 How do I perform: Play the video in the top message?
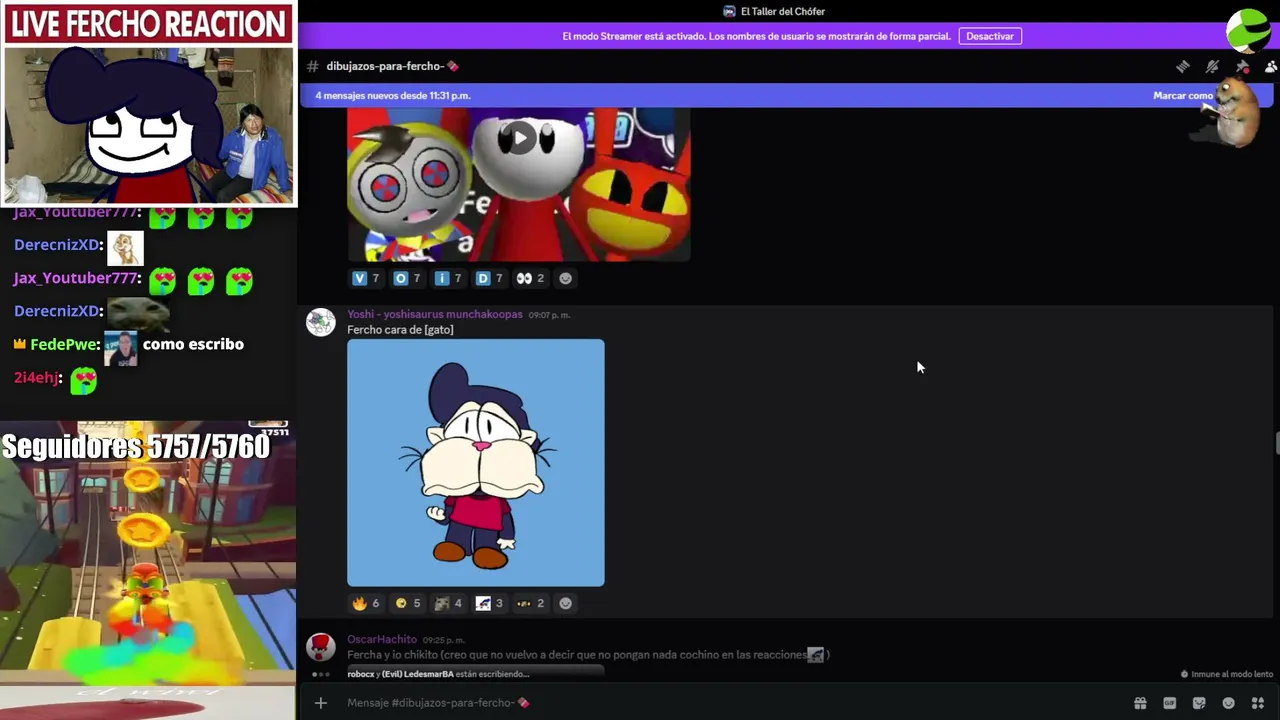point(518,138)
